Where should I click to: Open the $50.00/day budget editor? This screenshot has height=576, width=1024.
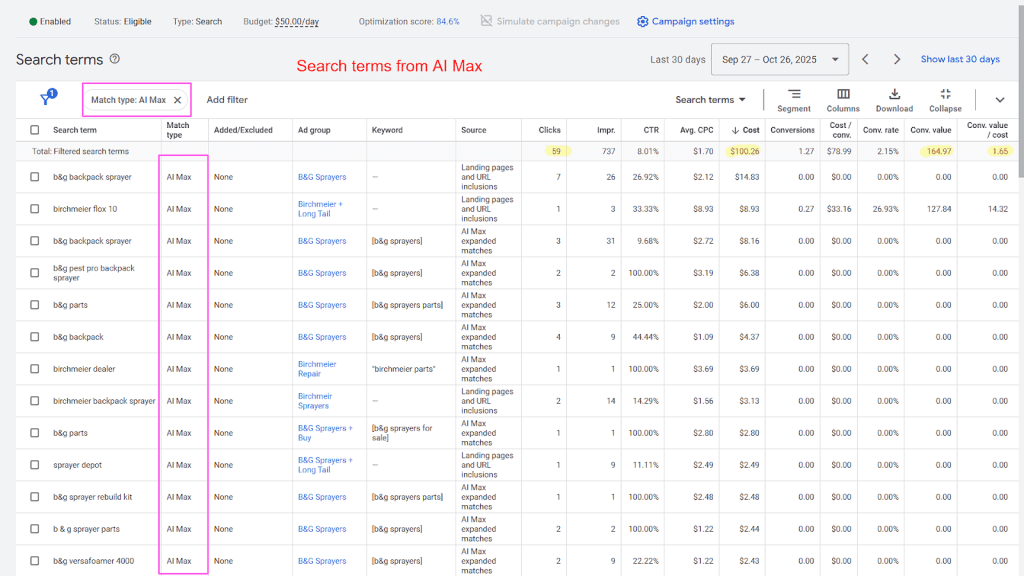click(x=296, y=22)
